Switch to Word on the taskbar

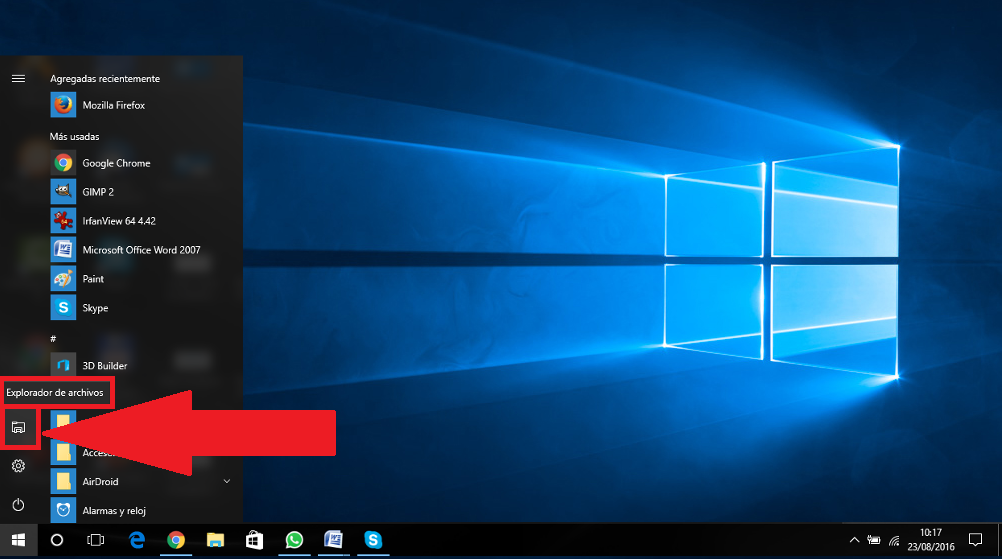(x=333, y=540)
